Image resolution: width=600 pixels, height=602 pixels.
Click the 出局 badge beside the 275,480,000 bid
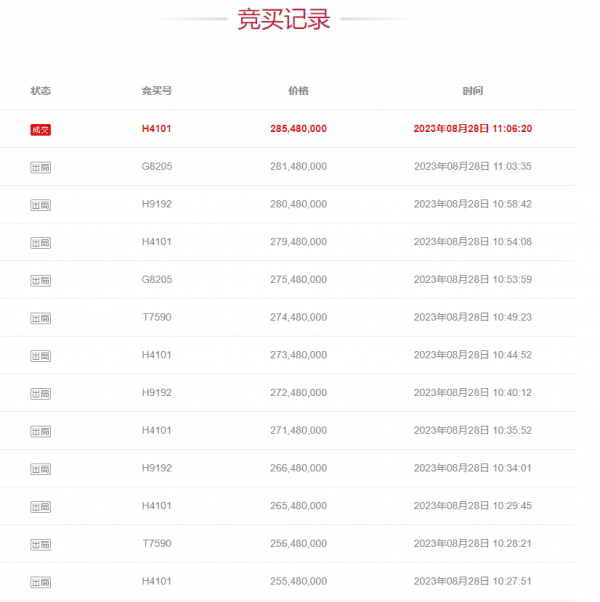(x=40, y=280)
